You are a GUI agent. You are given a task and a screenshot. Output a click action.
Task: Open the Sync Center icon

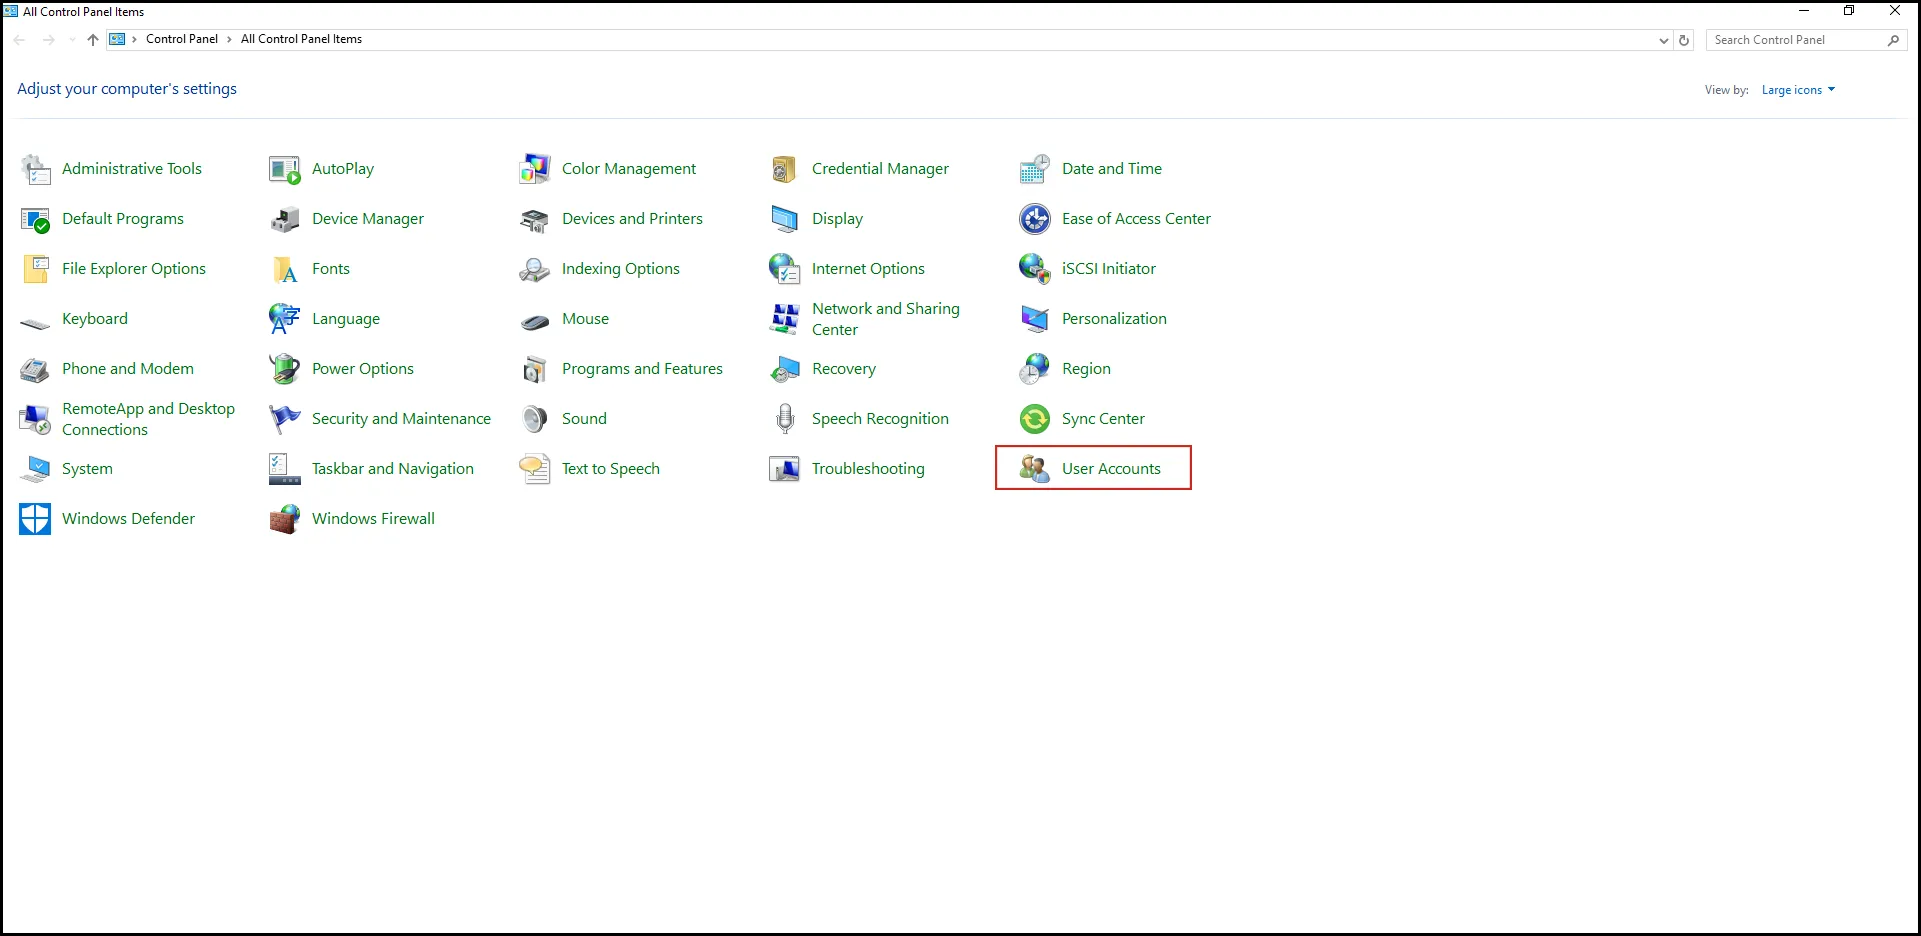[x=1035, y=419]
